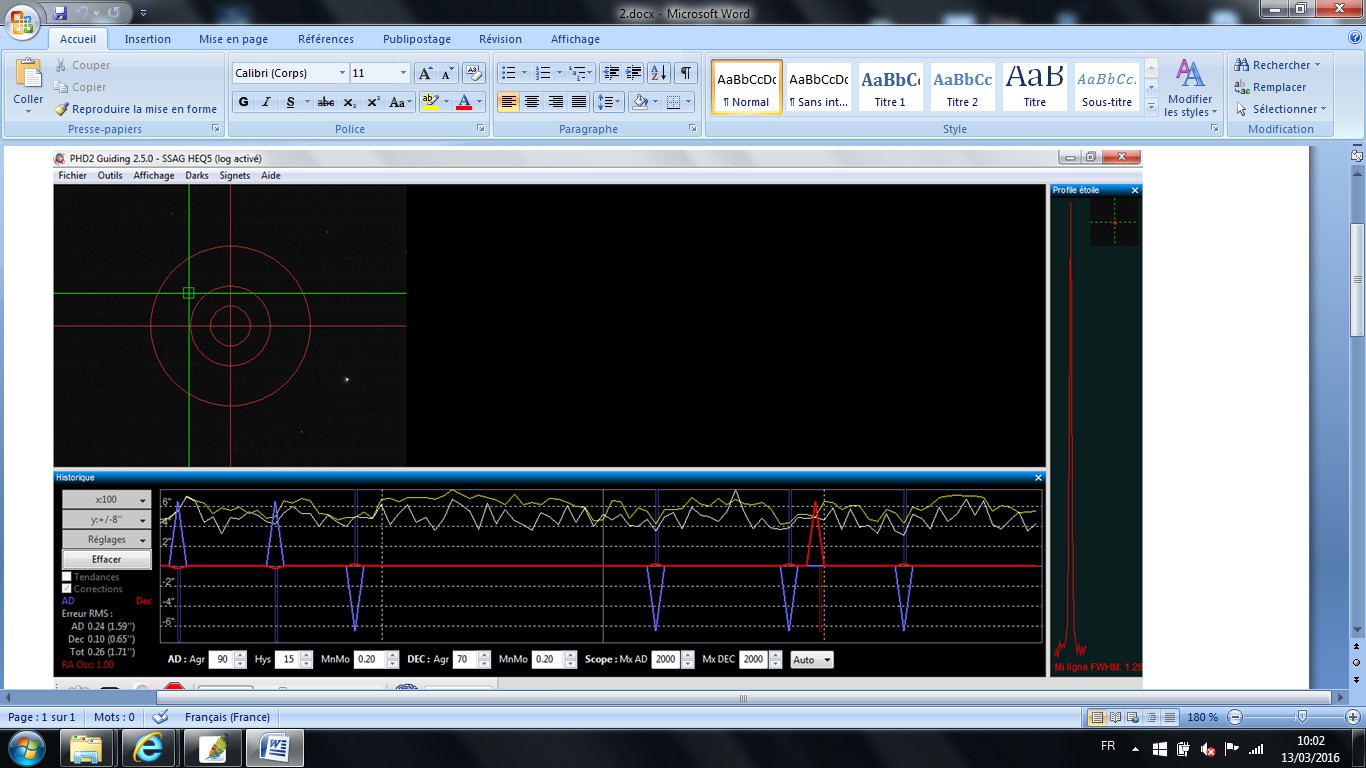Image resolution: width=1366 pixels, height=768 pixels.
Task: Toggle the Corrections checkbox in Historique
Action: click(x=67, y=589)
